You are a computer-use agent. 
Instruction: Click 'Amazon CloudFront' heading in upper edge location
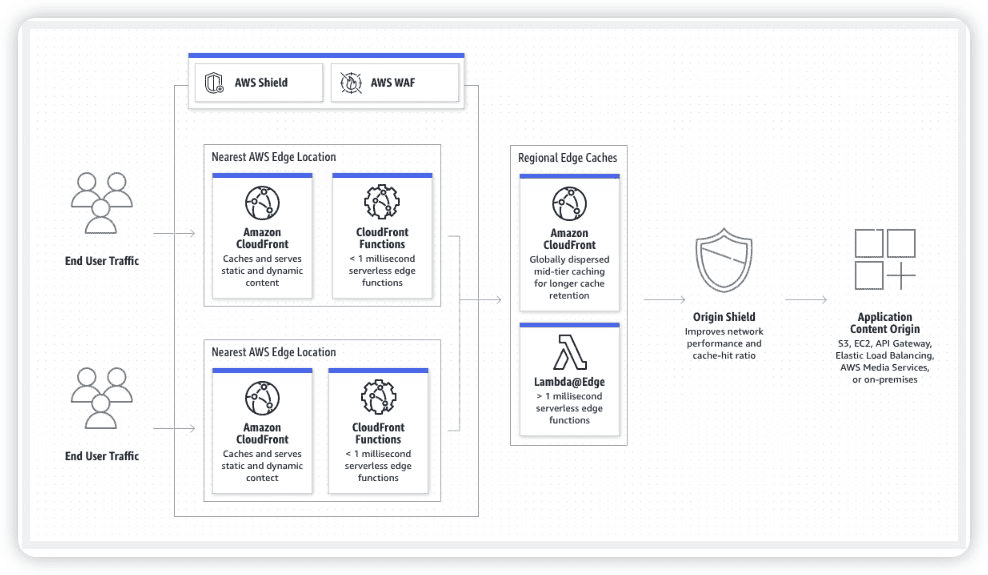pos(262,238)
